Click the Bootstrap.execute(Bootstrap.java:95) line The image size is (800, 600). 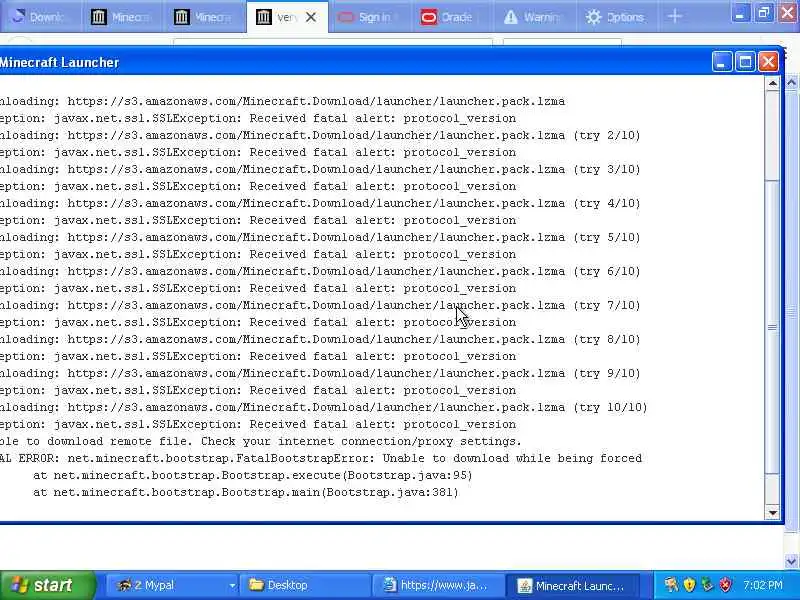click(x=253, y=476)
